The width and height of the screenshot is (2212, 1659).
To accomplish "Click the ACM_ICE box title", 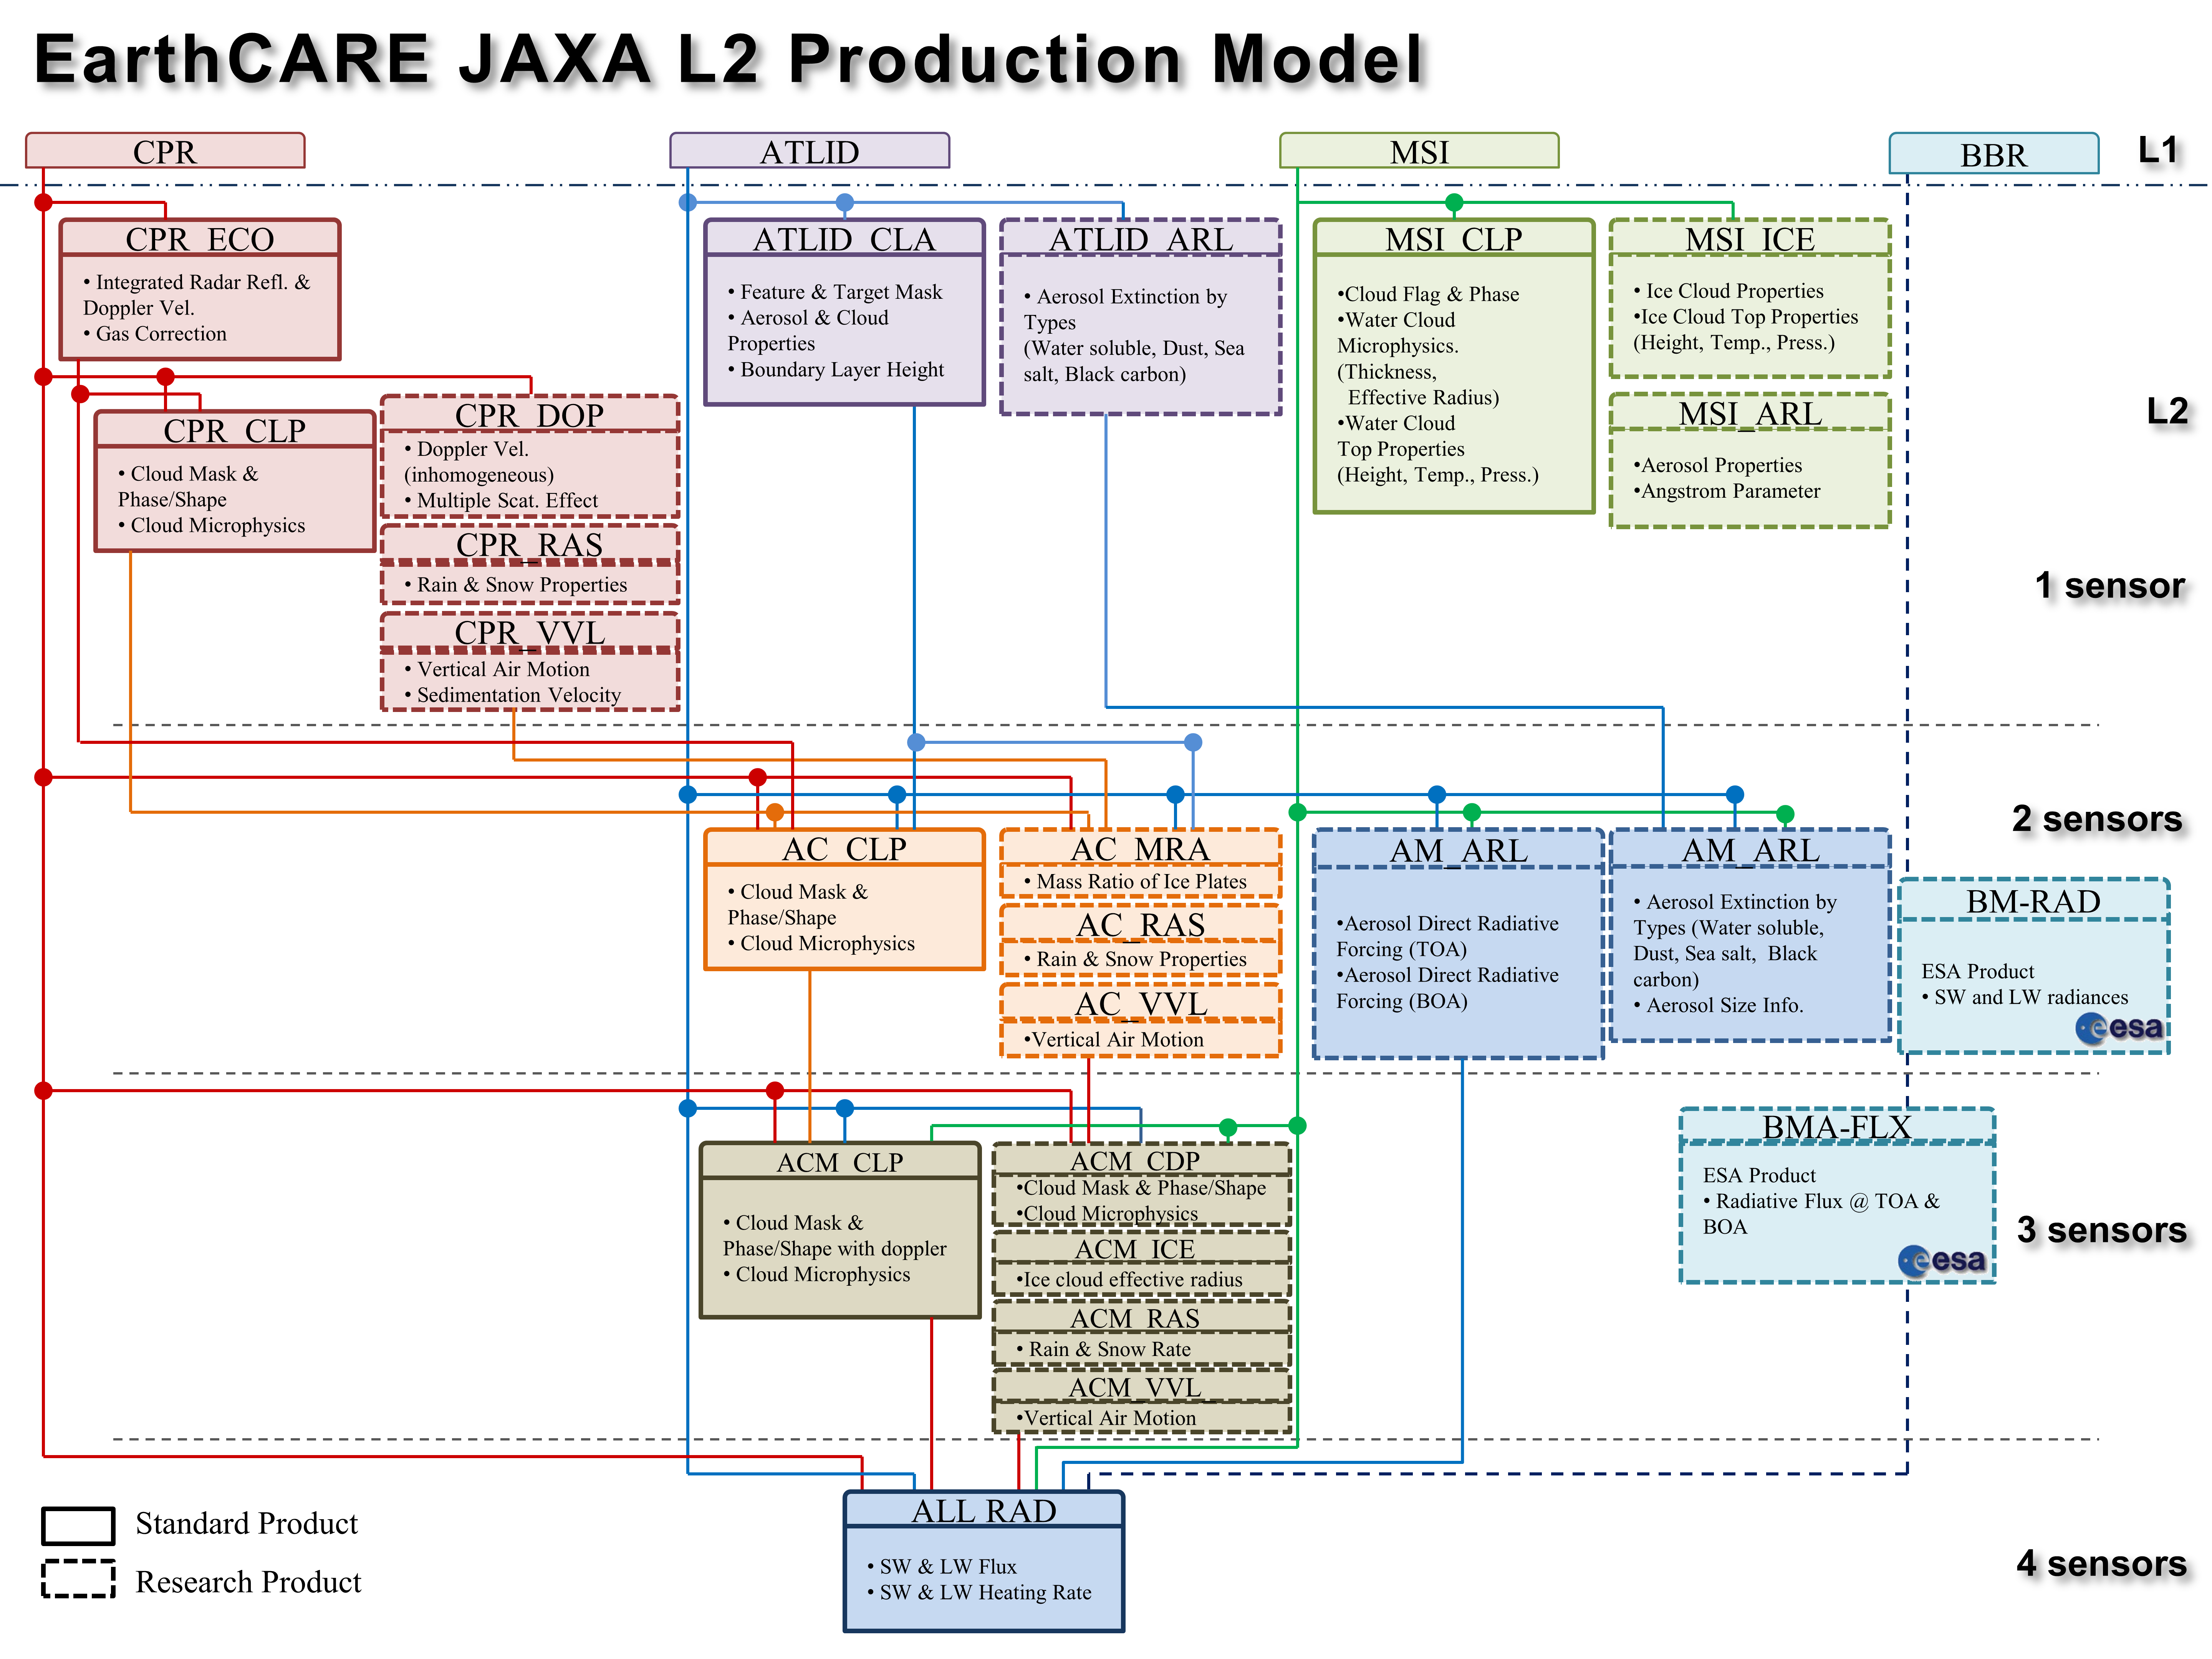I will 1135,1249.
